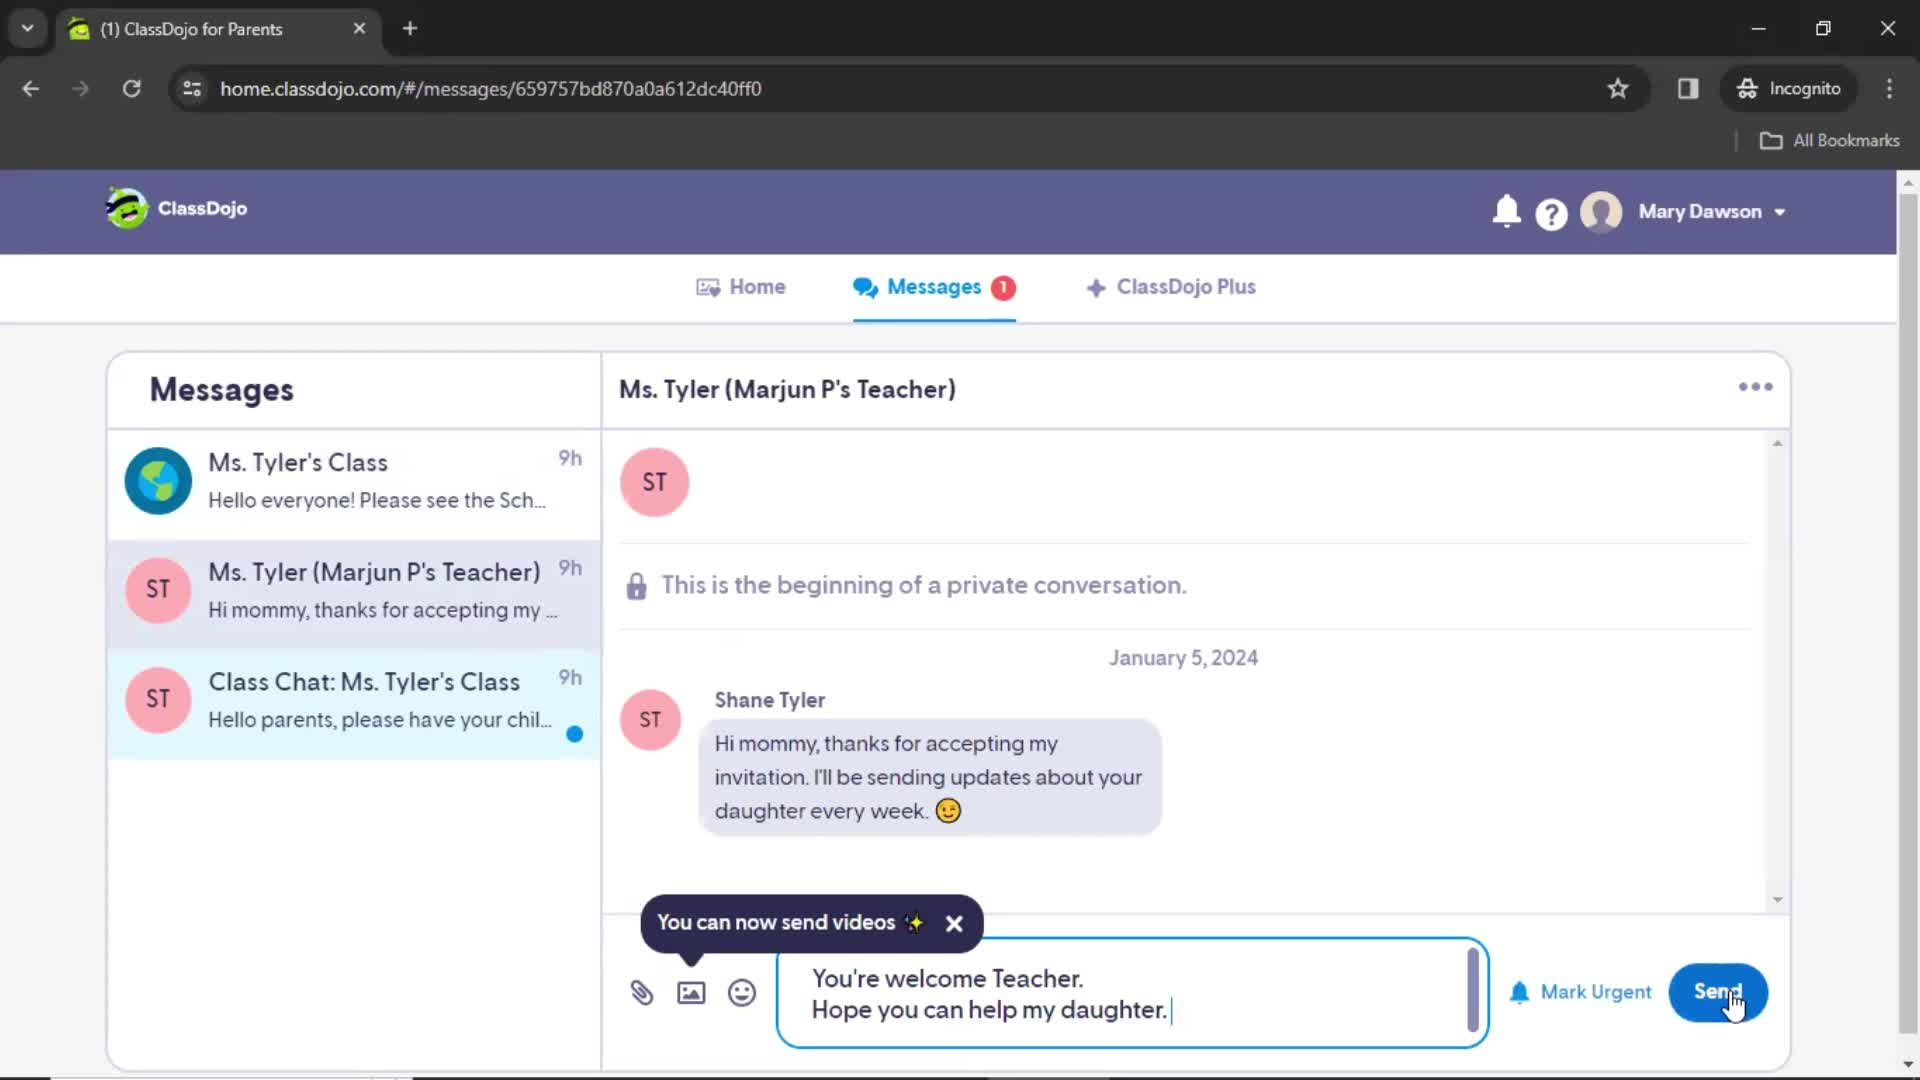
Task: Click the site information icon in address bar
Action: click(192, 89)
